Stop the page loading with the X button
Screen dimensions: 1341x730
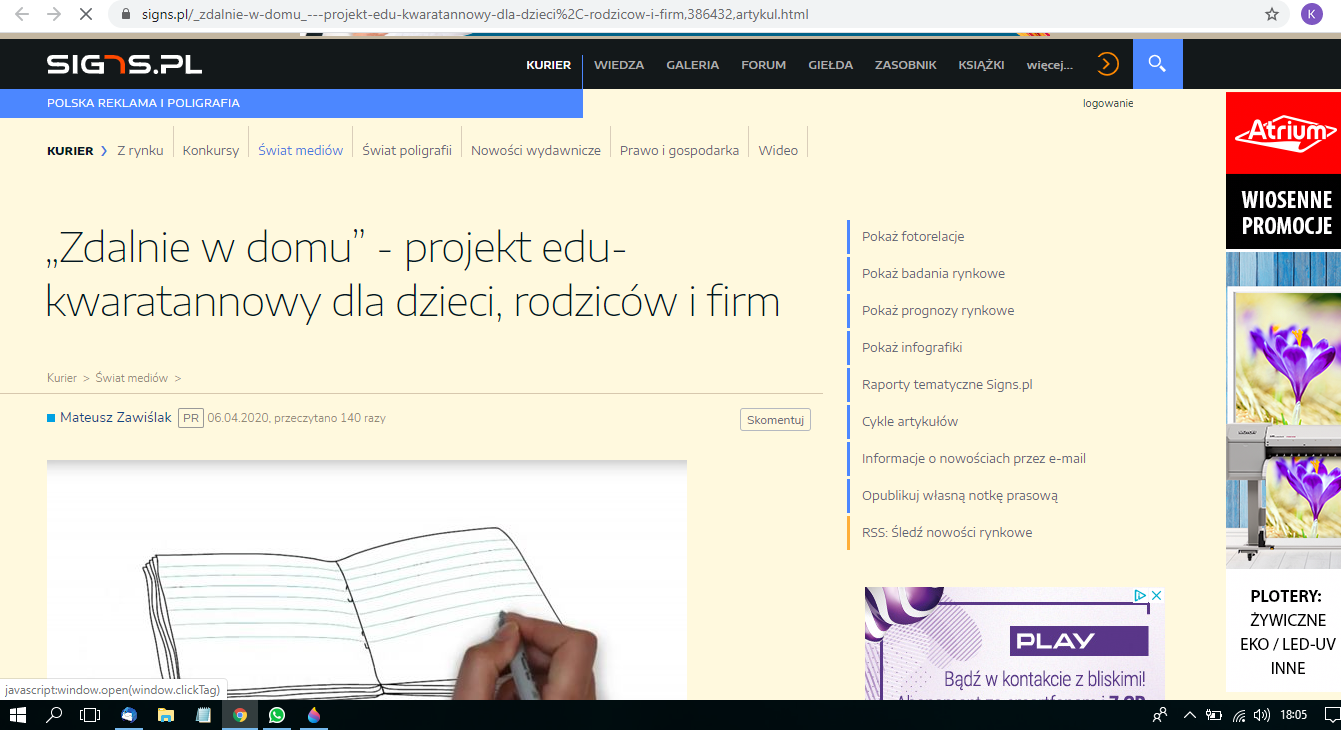[x=85, y=14]
